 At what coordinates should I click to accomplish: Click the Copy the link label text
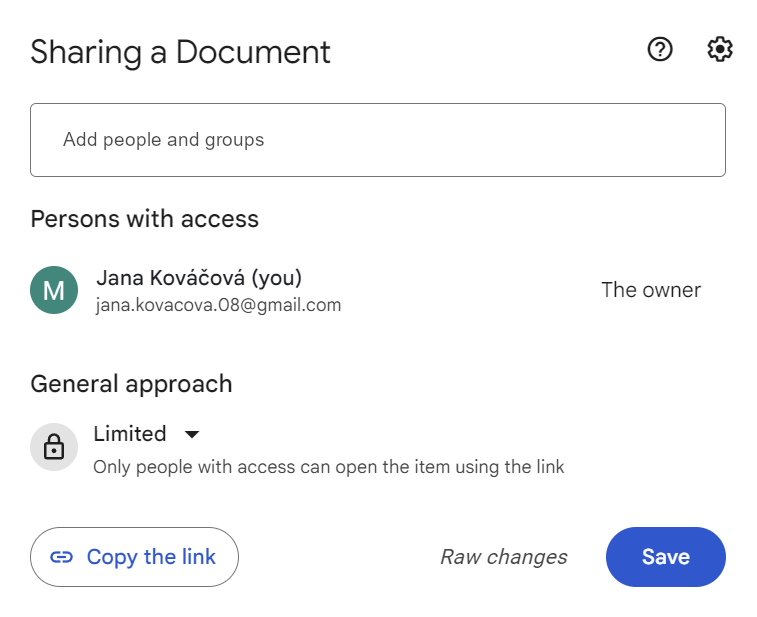pyautogui.click(x=151, y=557)
